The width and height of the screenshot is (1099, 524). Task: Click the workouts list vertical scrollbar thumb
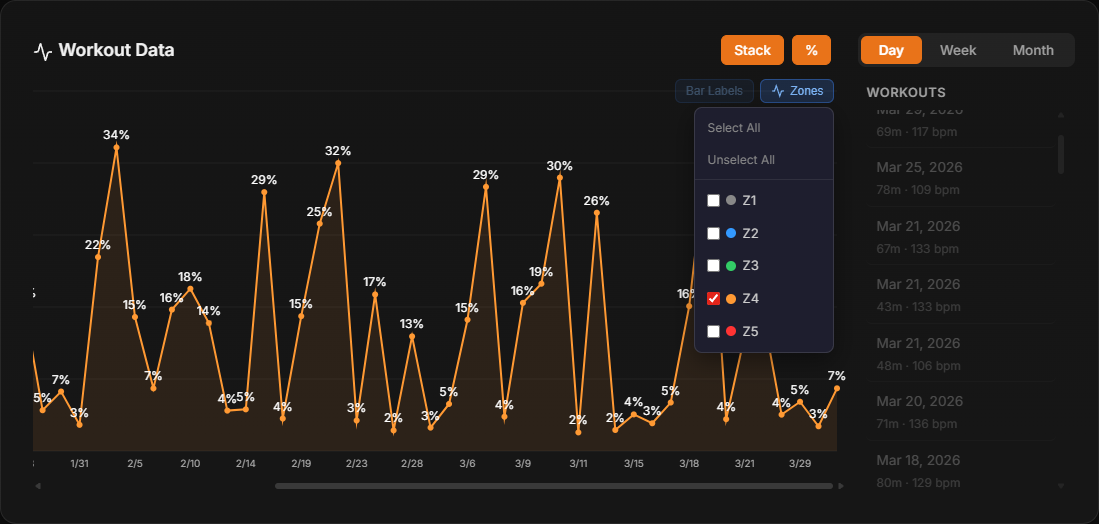click(x=1060, y=154)
